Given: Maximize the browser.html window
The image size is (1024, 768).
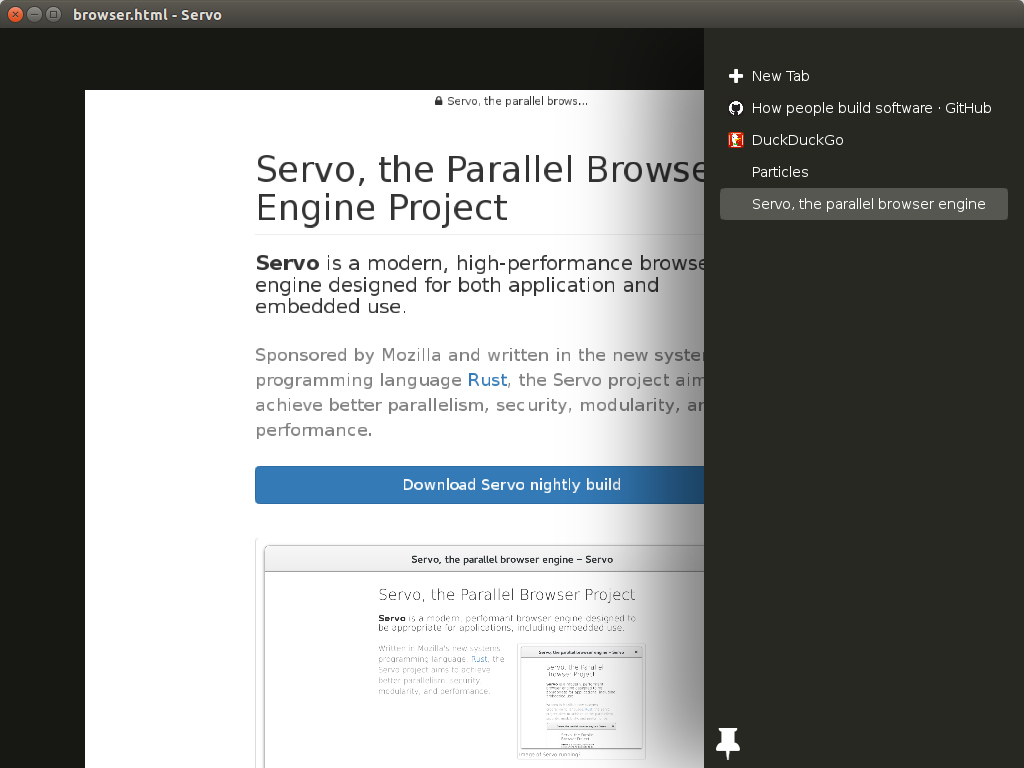Looking at the screenshot, I should (x=54, y=14).
